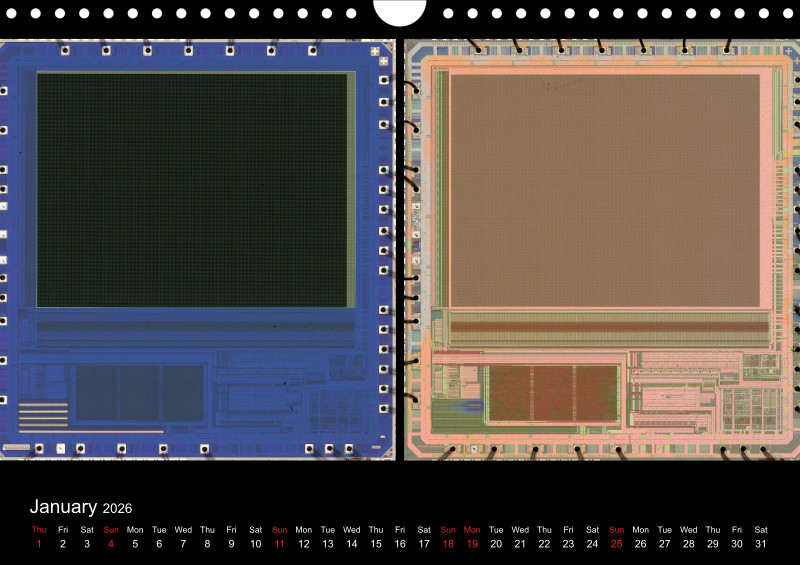Click date 25 in red
800x565 pixels.
[616, 544]
